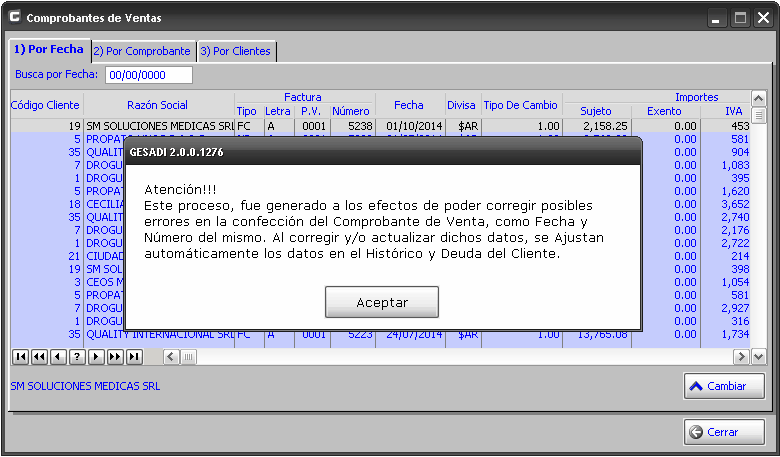Click the application icon in title bar
Image resolution: width=780 pixels, height=457 pixels.
click(x=15, y=17)
